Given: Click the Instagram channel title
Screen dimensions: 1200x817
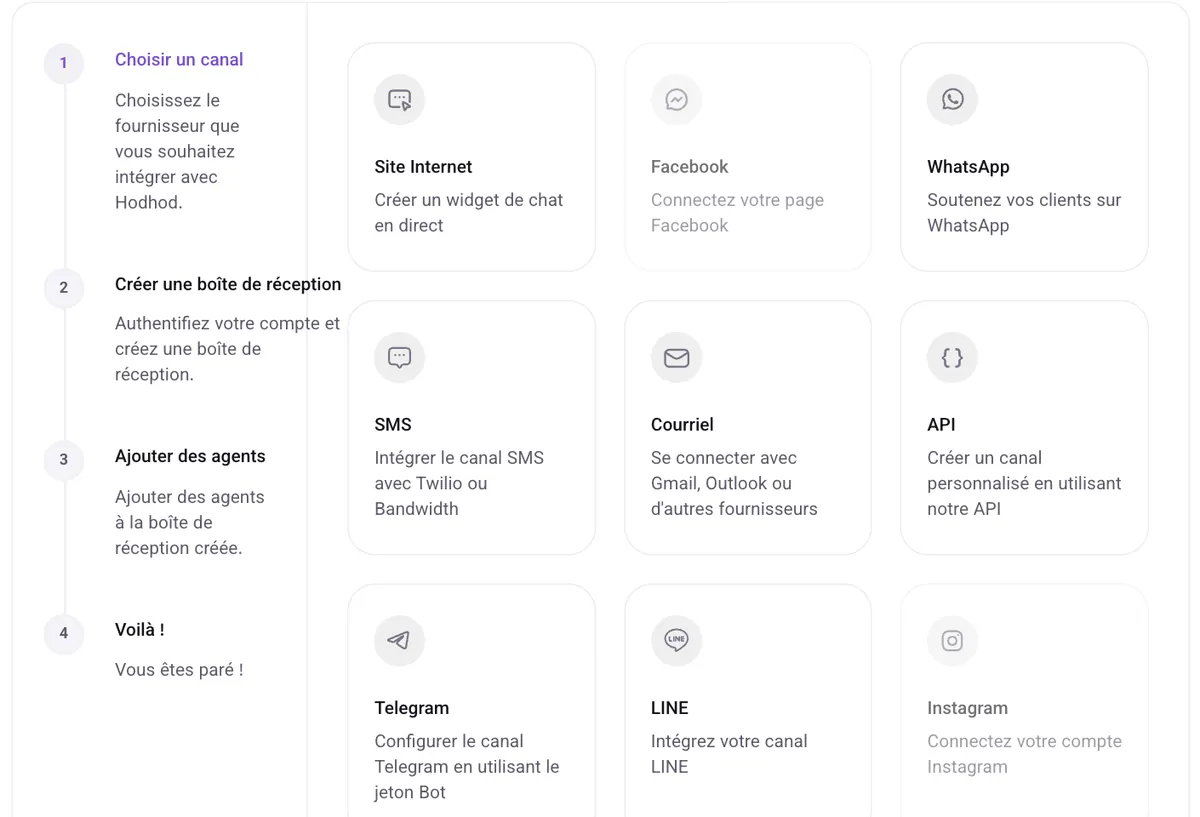Looking at the screenshot, I should click(x=967, y=708).
